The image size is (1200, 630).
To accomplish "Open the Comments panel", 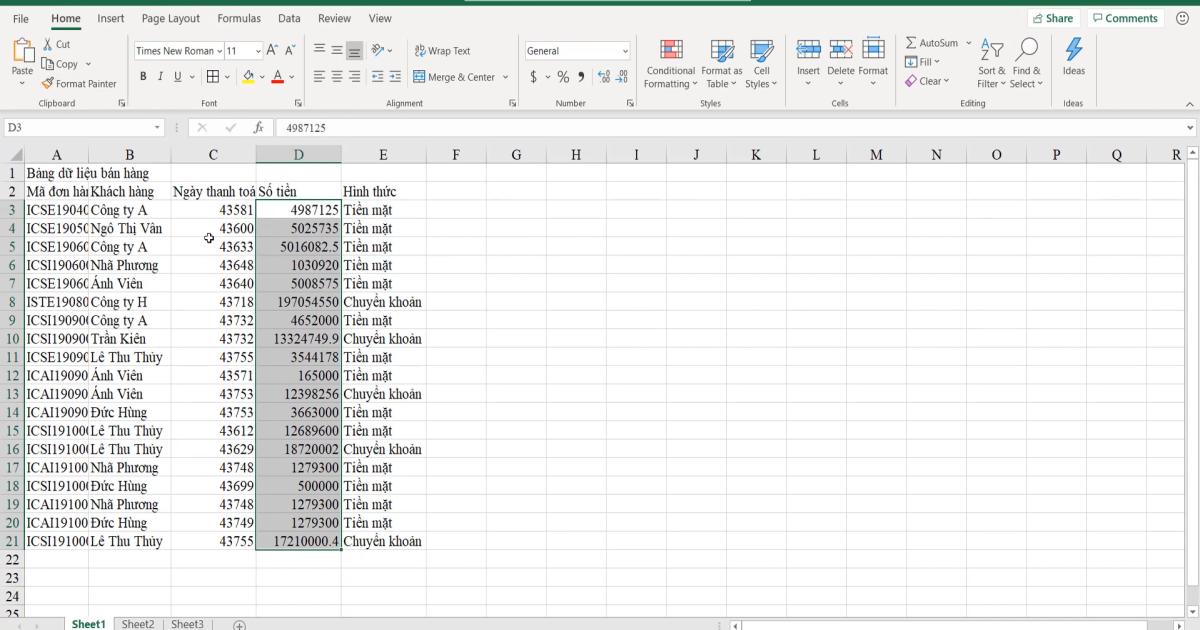I will tap(1125, 17).
